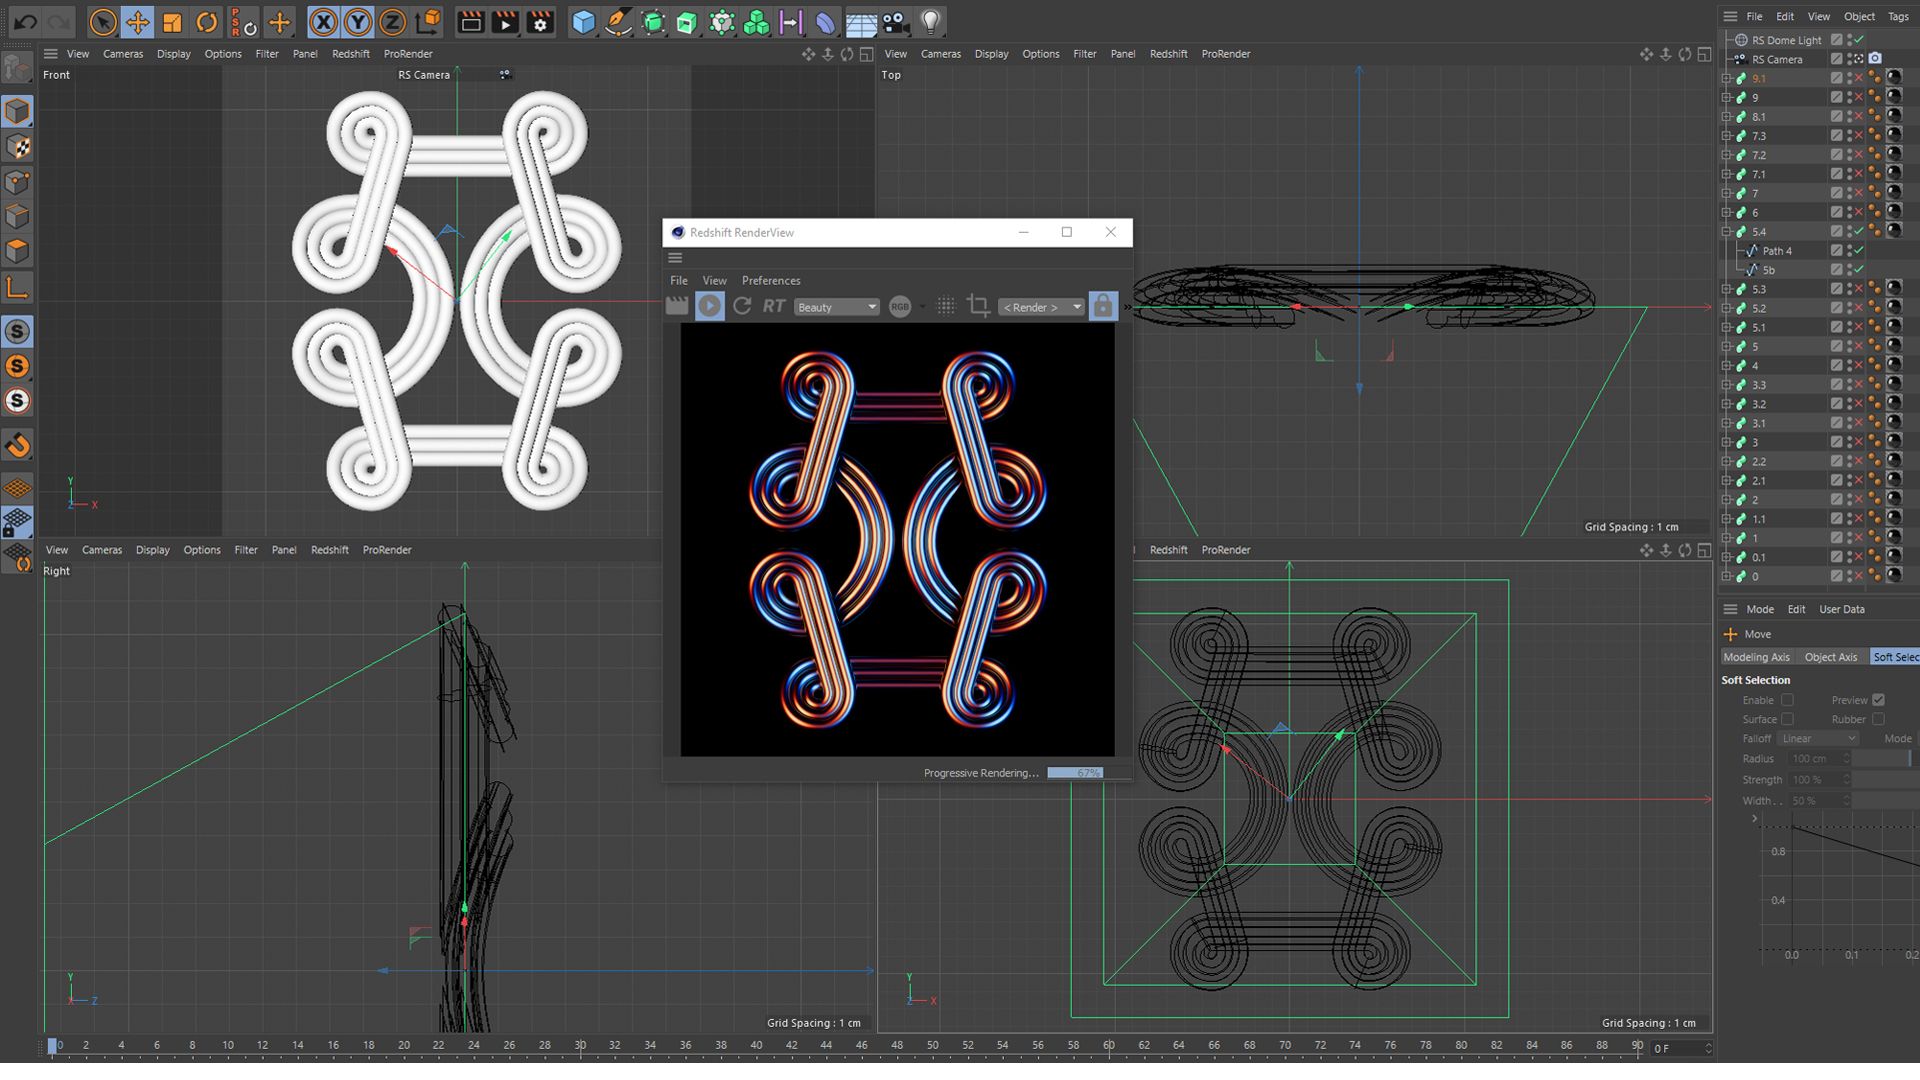
Task: Click the Extrude generator green cube icon
Action: click(687, 21)
